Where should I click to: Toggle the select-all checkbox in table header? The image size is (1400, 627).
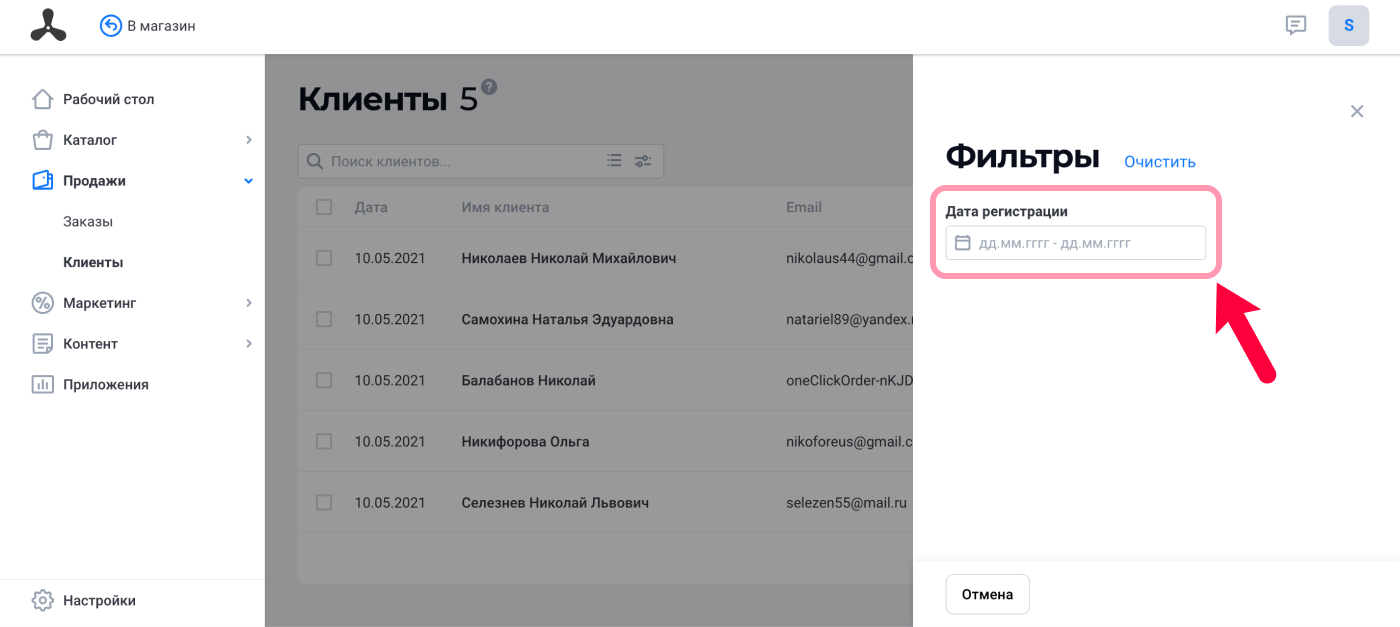tap(324, 207)
